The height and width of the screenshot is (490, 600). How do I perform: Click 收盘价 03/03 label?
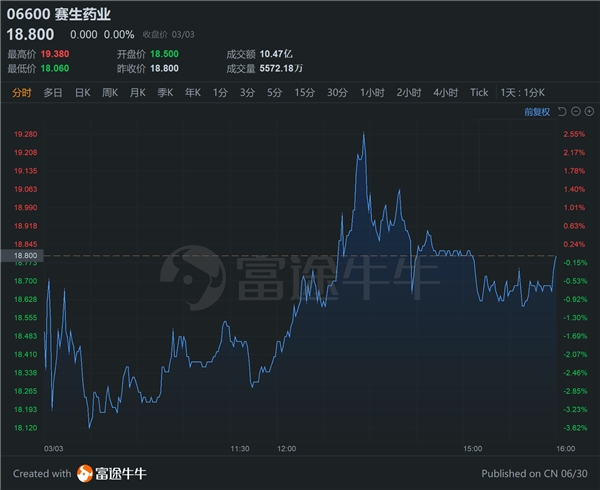pyautogui.click(x=168, y=35)
